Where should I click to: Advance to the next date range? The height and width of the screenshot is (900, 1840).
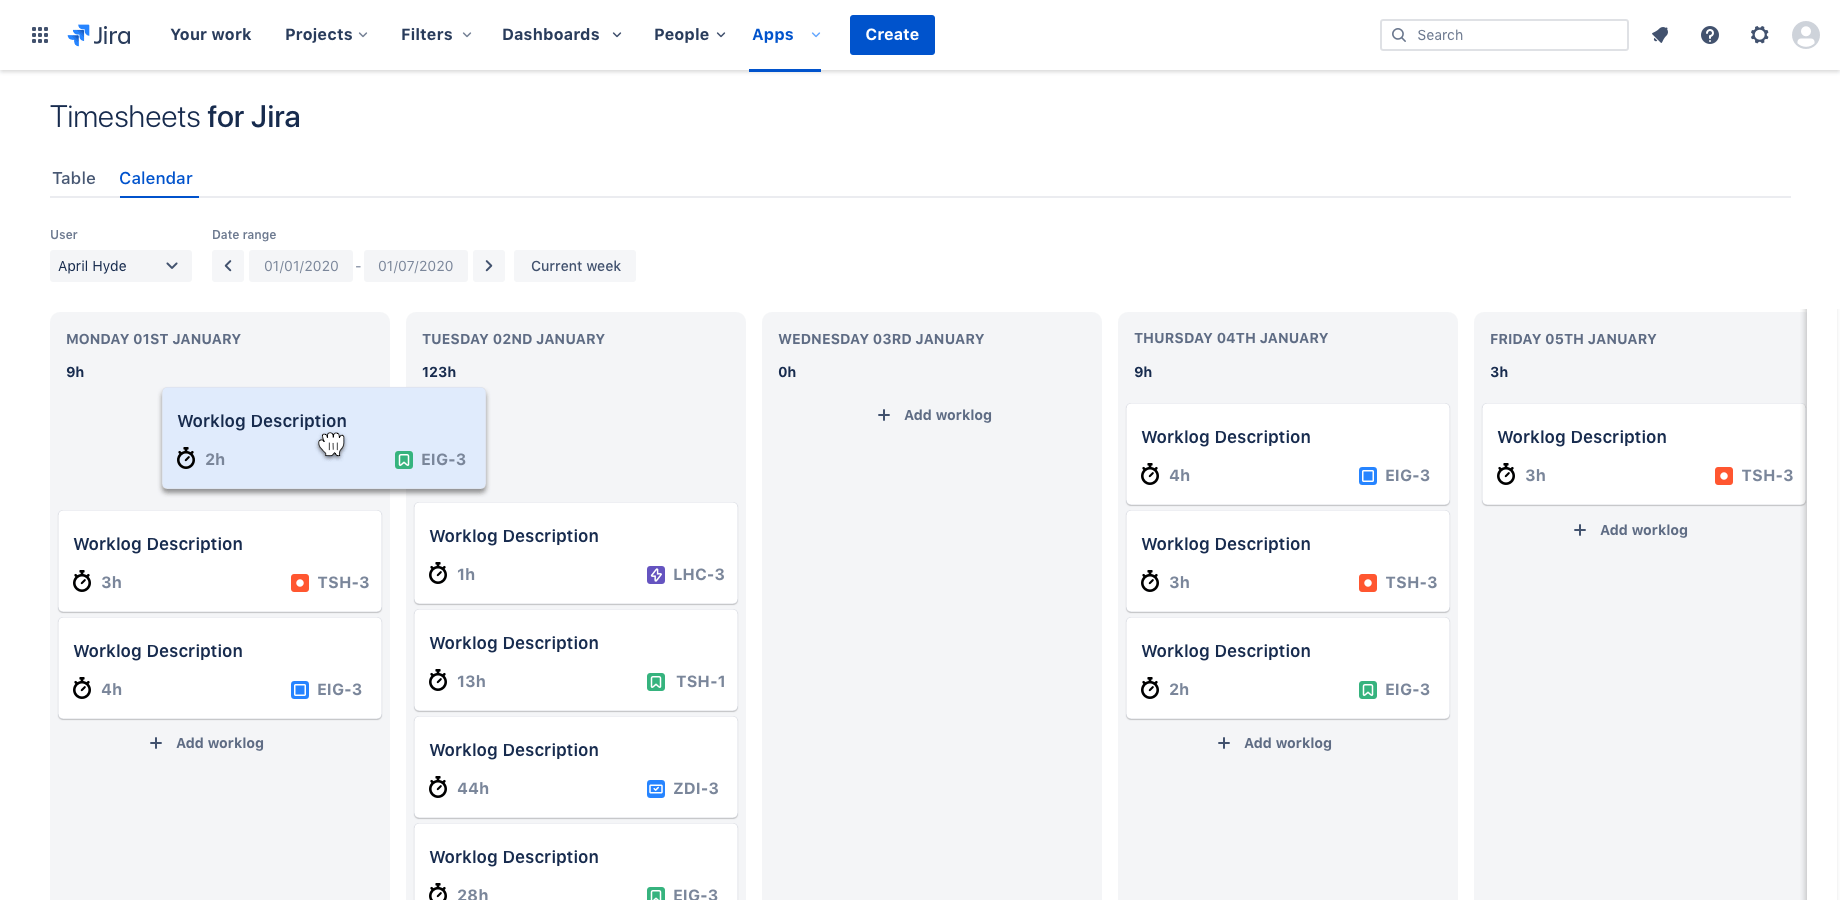(x=489, y=266)
